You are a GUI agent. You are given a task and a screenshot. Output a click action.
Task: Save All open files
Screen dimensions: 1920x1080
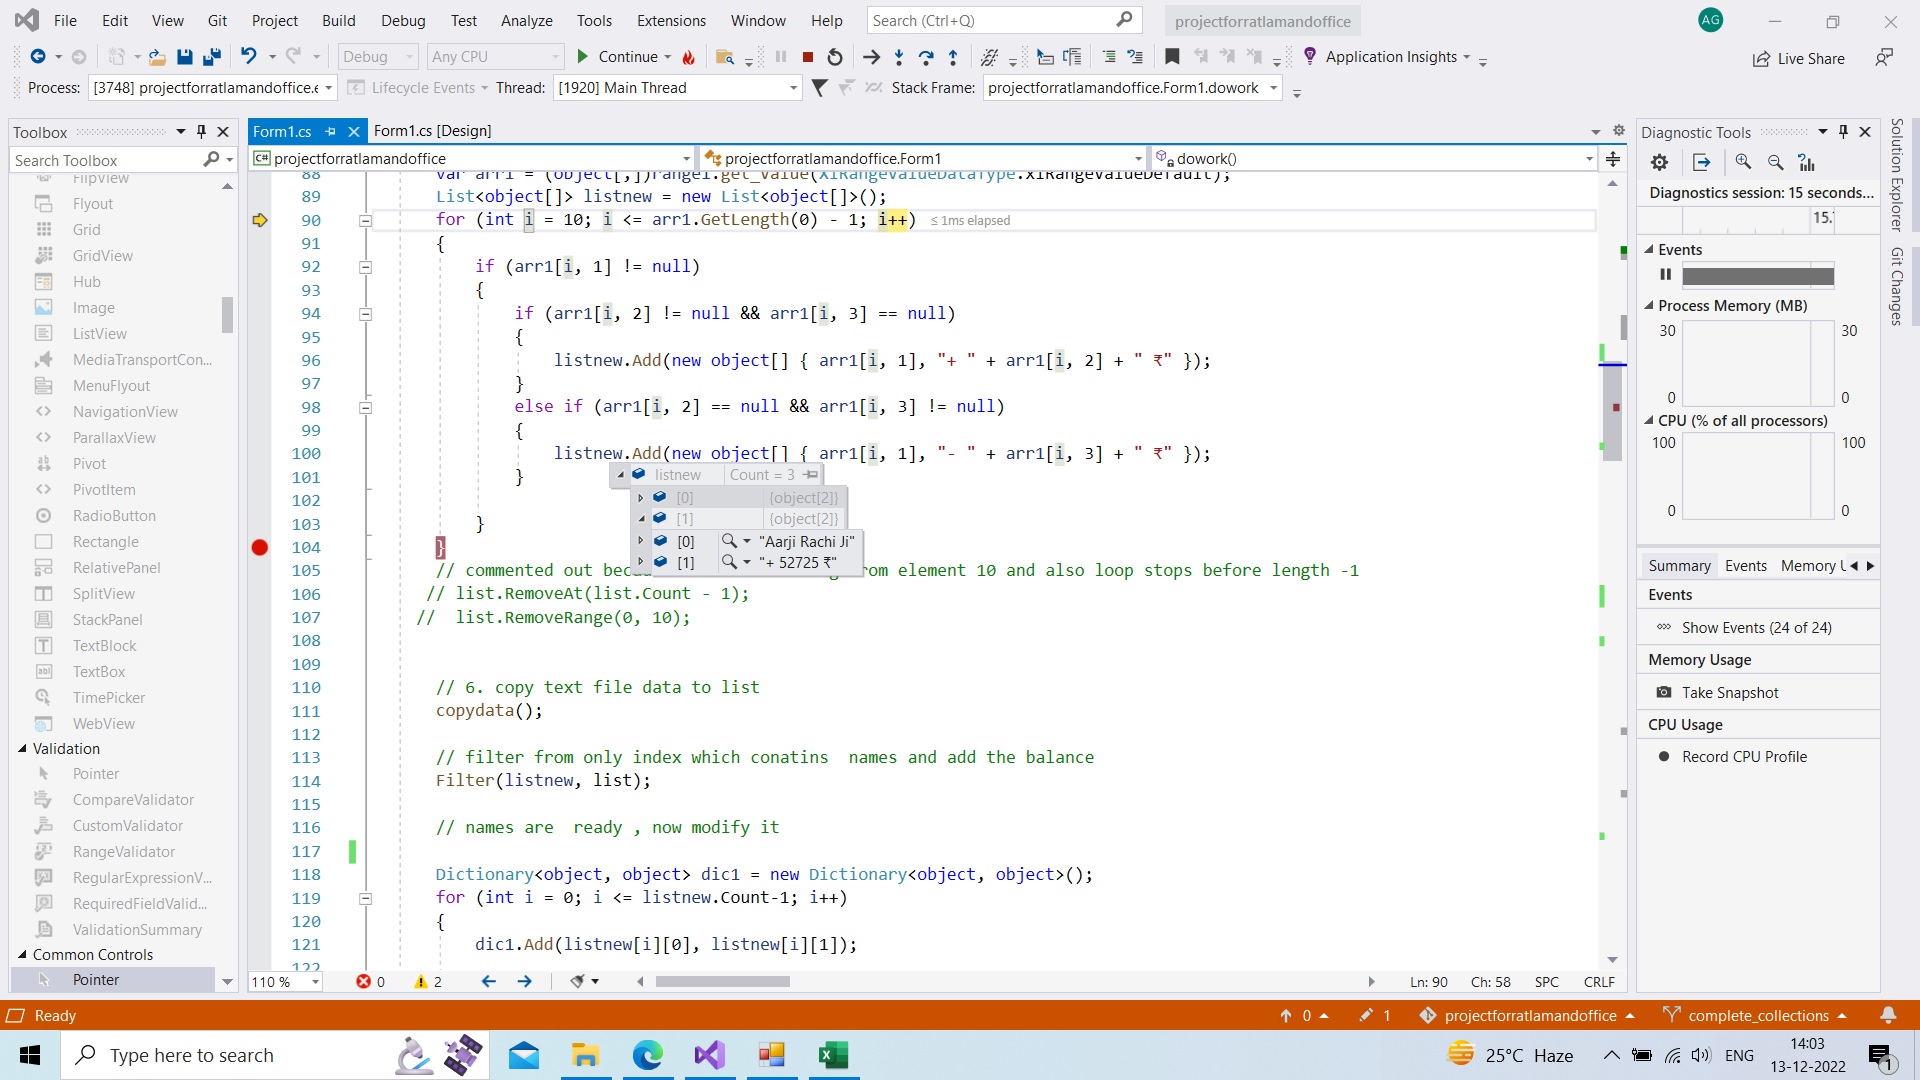click(x=211, y=57)
